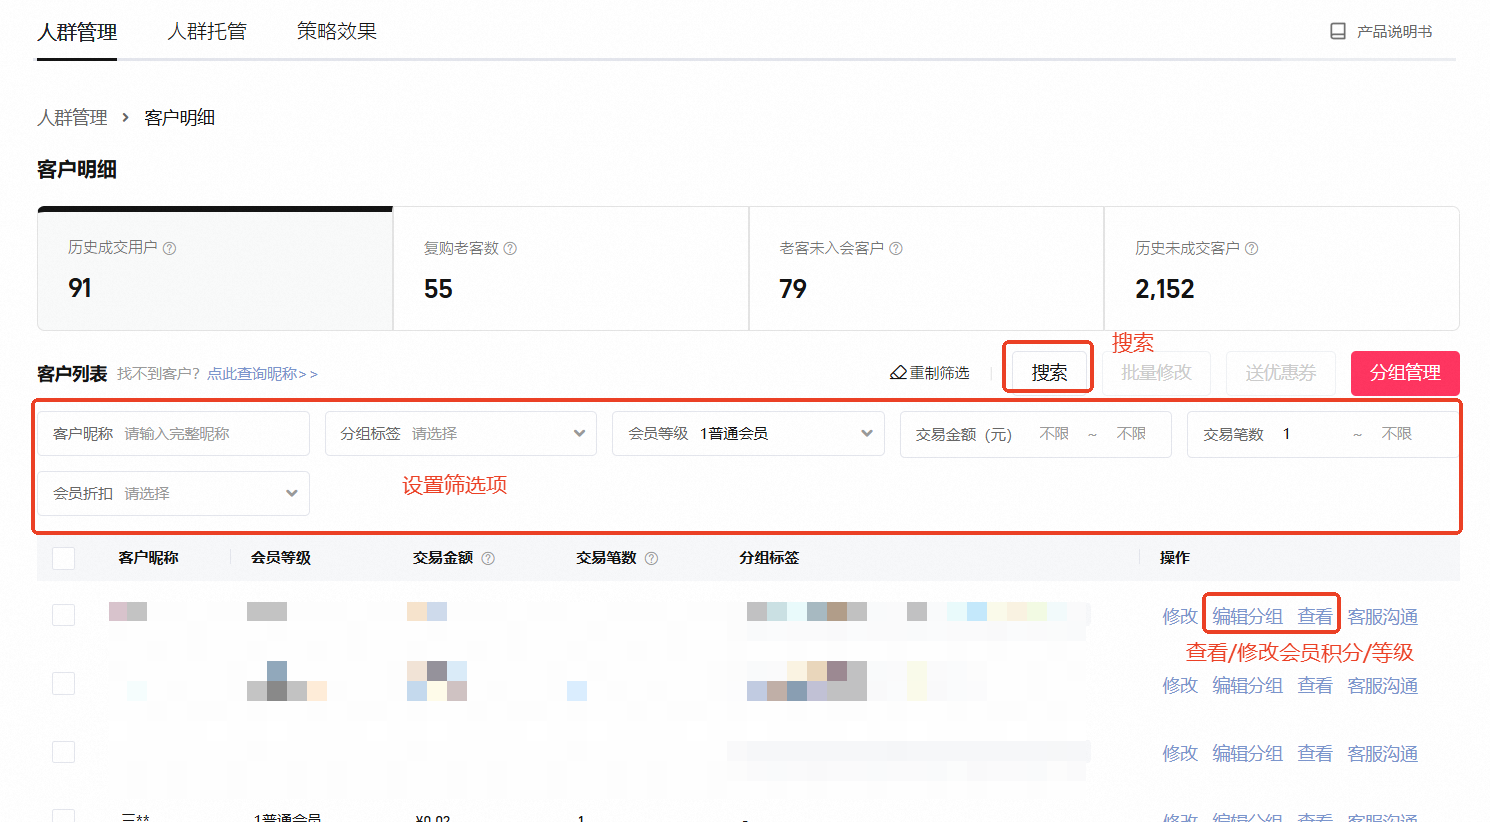
Task: Click help icon beside 历史成交用户
Action: 169,248
